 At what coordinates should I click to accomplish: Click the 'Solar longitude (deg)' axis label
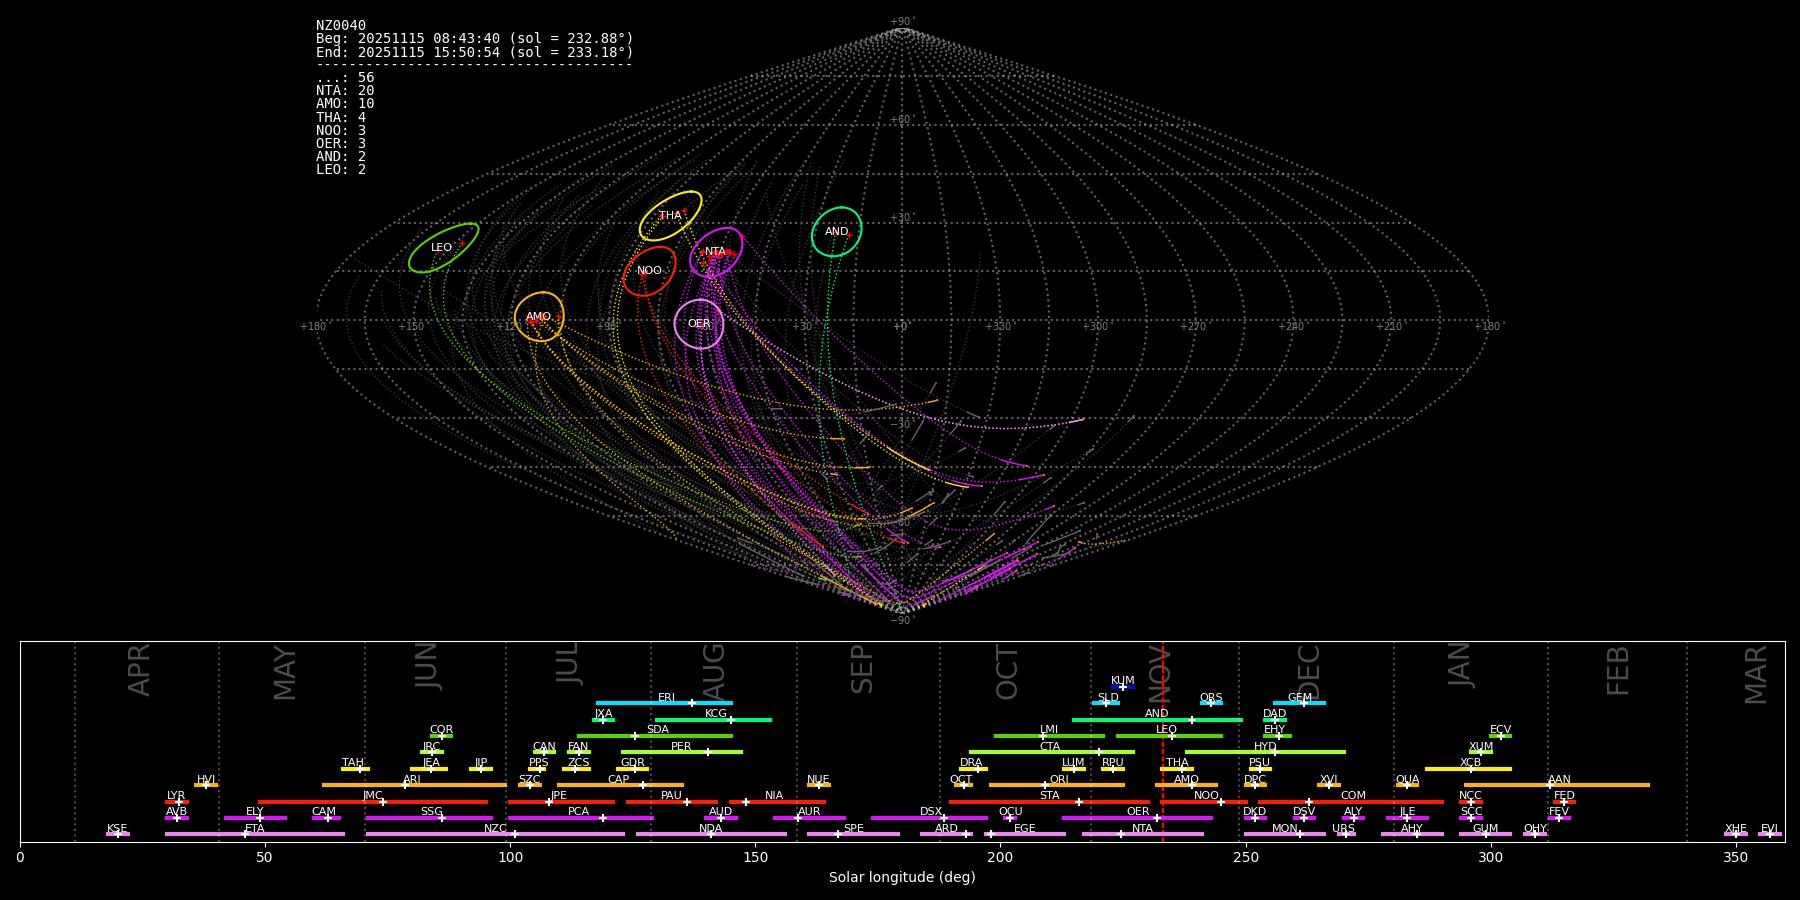902,878
